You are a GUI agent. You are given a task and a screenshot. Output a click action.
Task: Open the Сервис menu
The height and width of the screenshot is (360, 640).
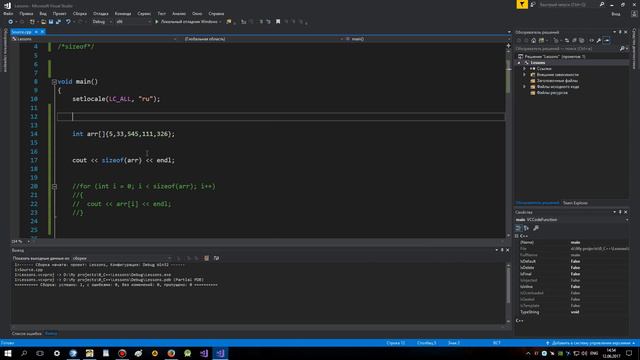click(144, 13)
